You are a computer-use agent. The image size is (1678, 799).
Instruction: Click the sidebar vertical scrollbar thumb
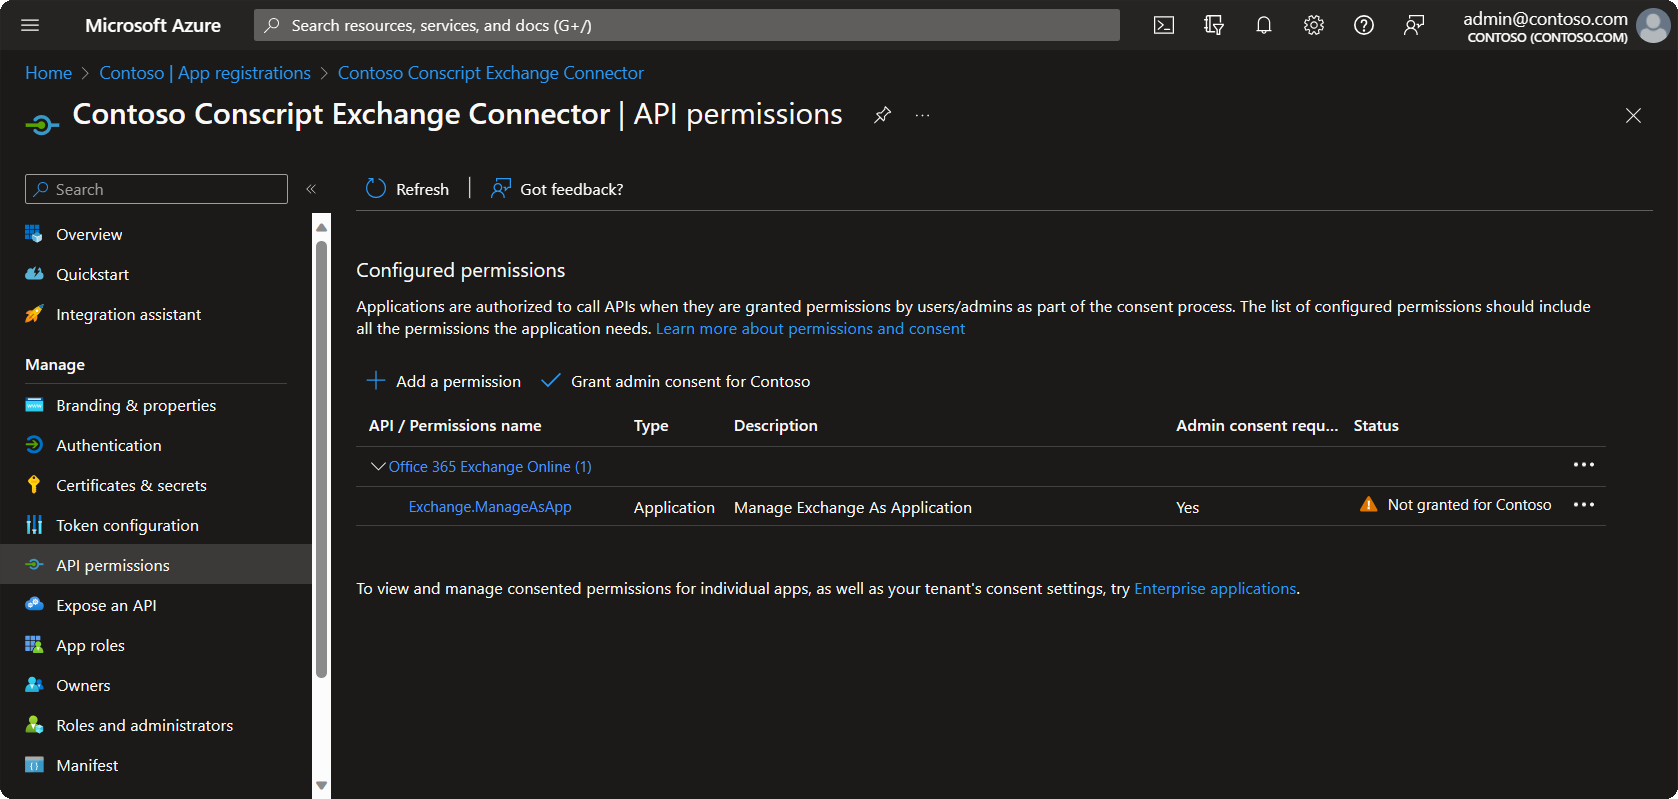[x=321, y=460]
